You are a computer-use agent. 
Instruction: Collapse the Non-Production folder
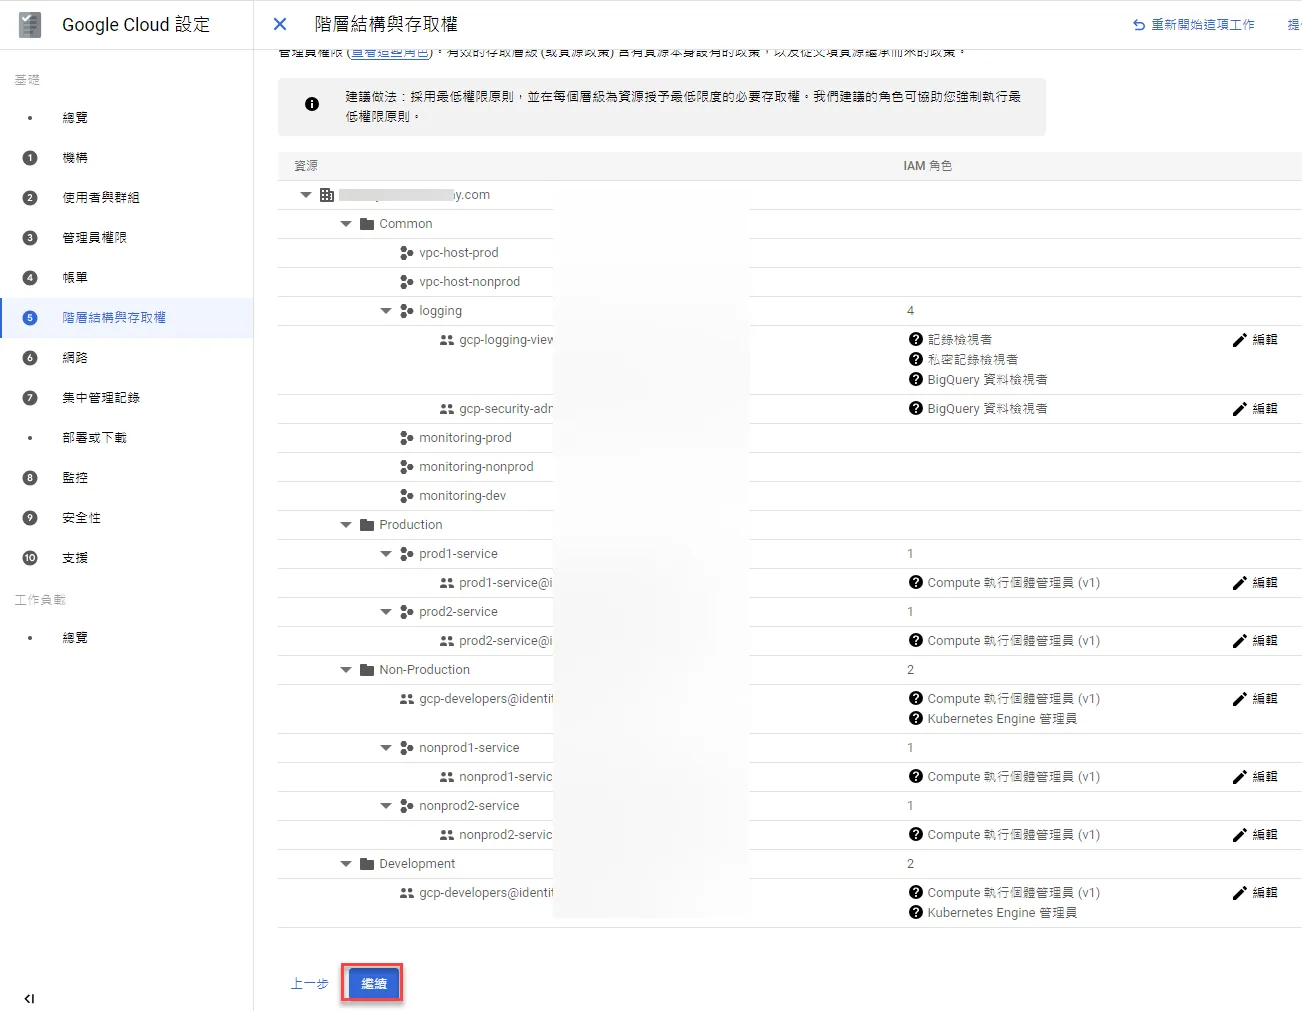coord(346,670)
